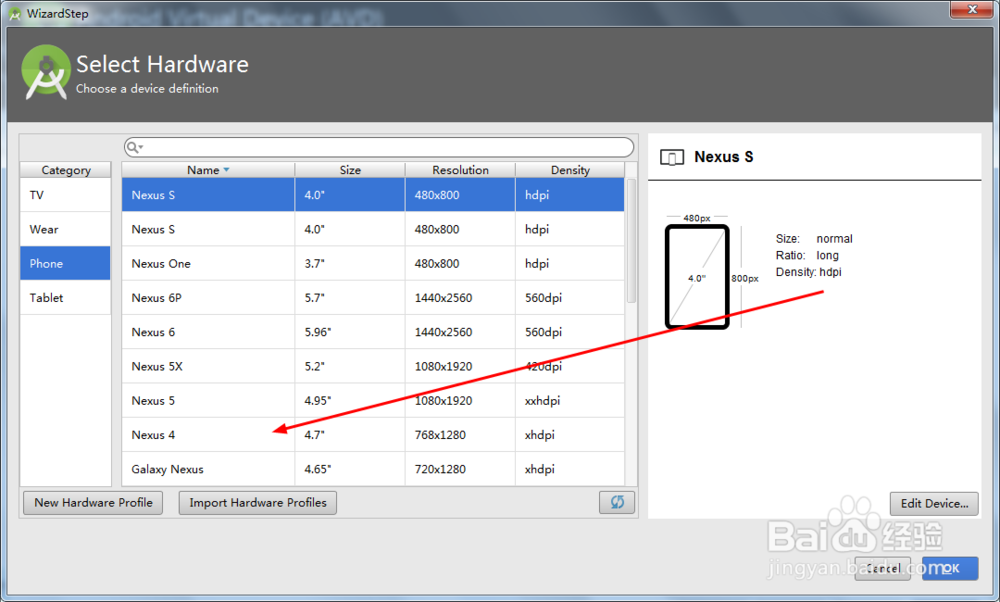Click the Size column header
Viewport: 1000px width, 602px height.
pyautogui.click(x=350, y=170)
